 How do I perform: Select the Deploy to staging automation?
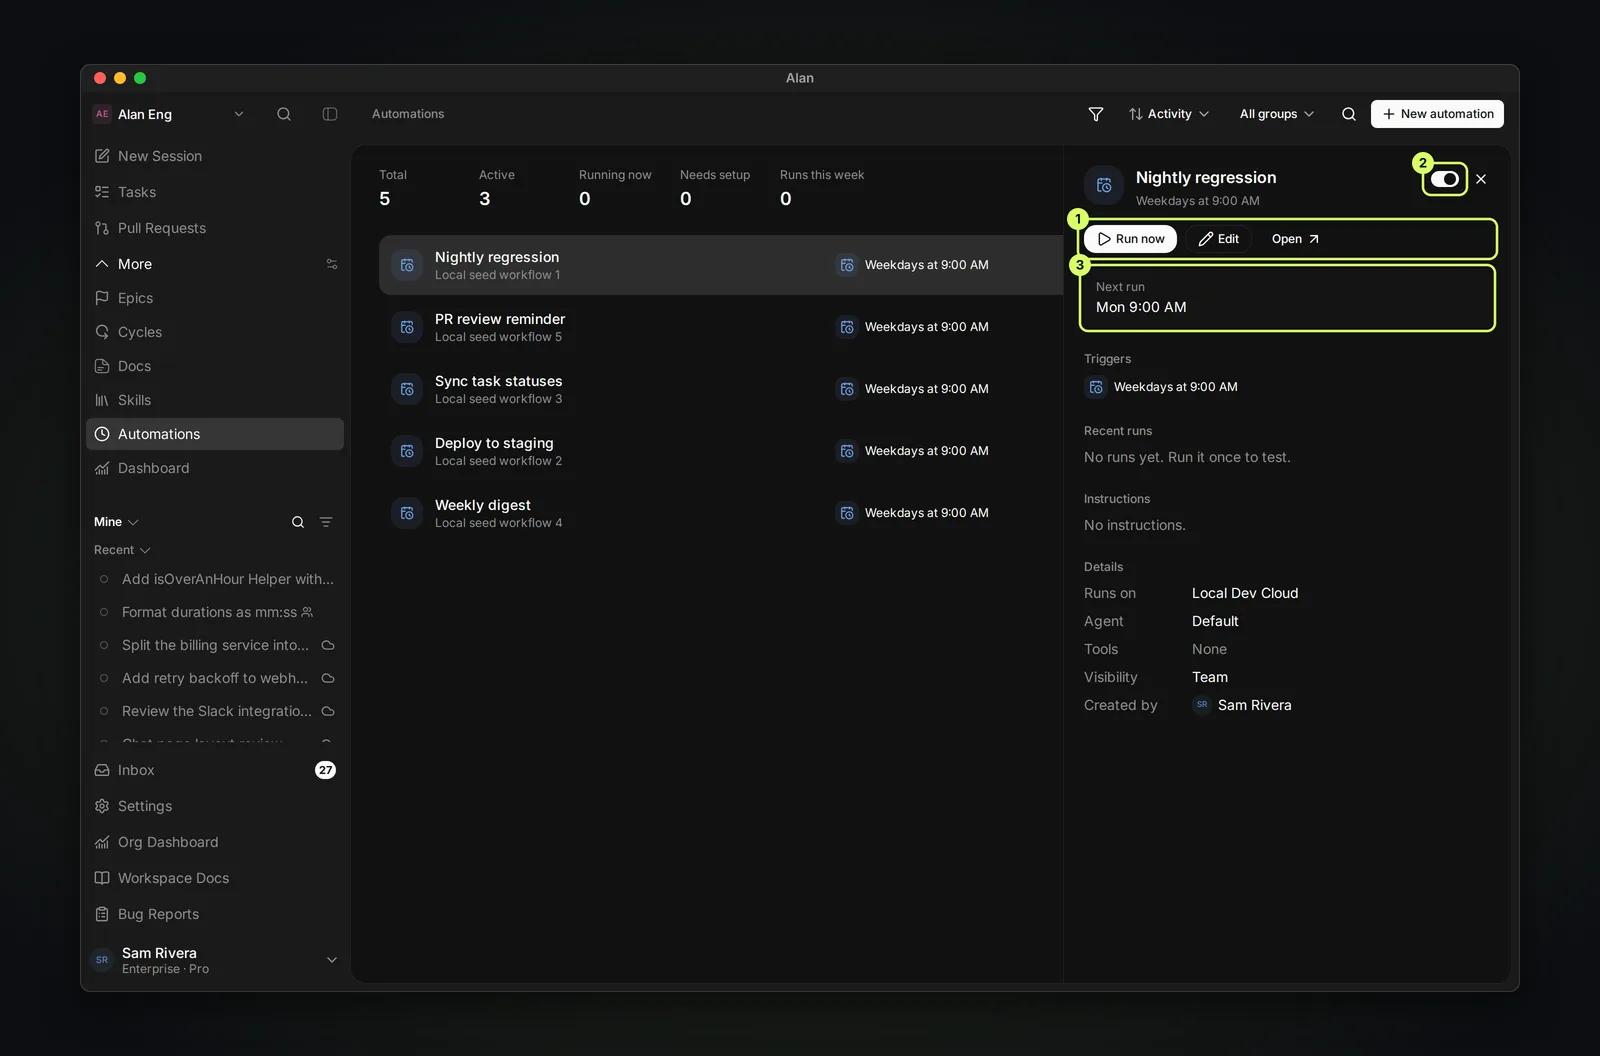(x=720, y=451)
